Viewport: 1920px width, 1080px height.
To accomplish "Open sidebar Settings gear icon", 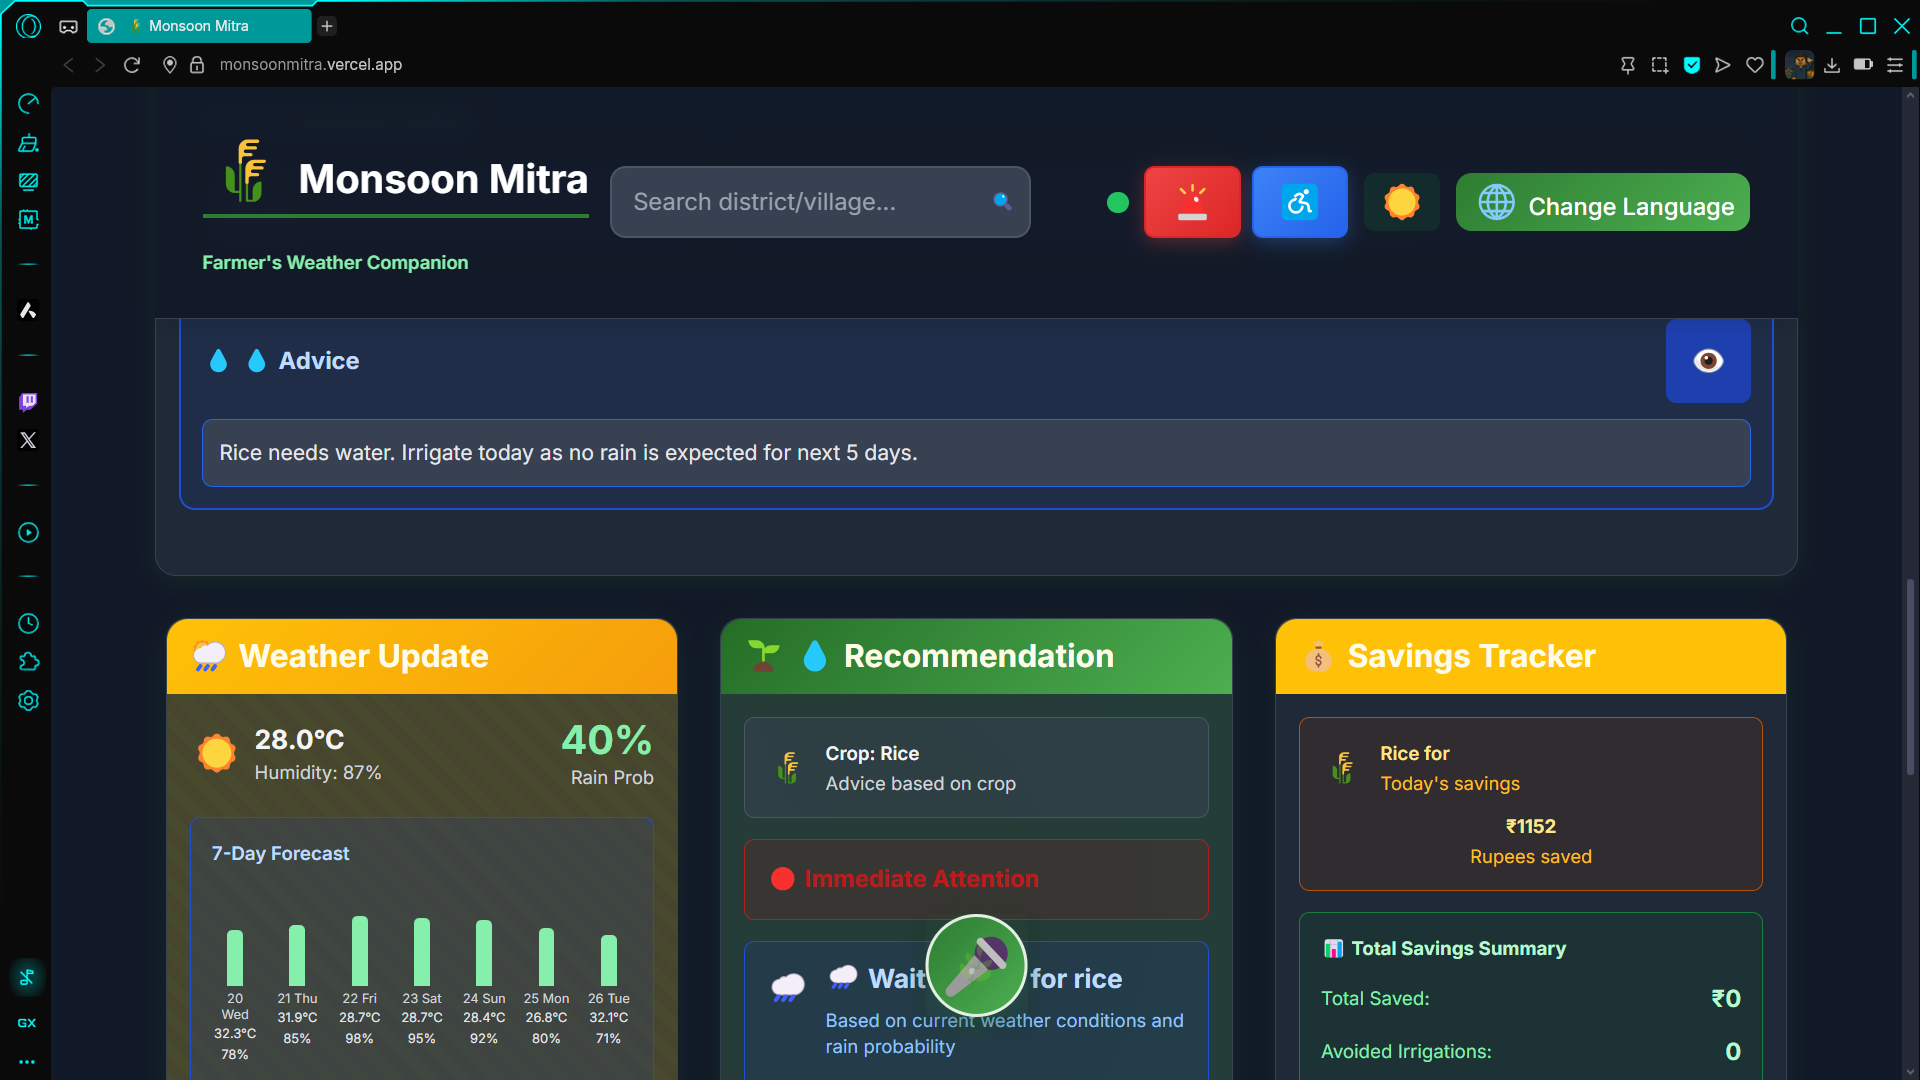I will point(28,701).
